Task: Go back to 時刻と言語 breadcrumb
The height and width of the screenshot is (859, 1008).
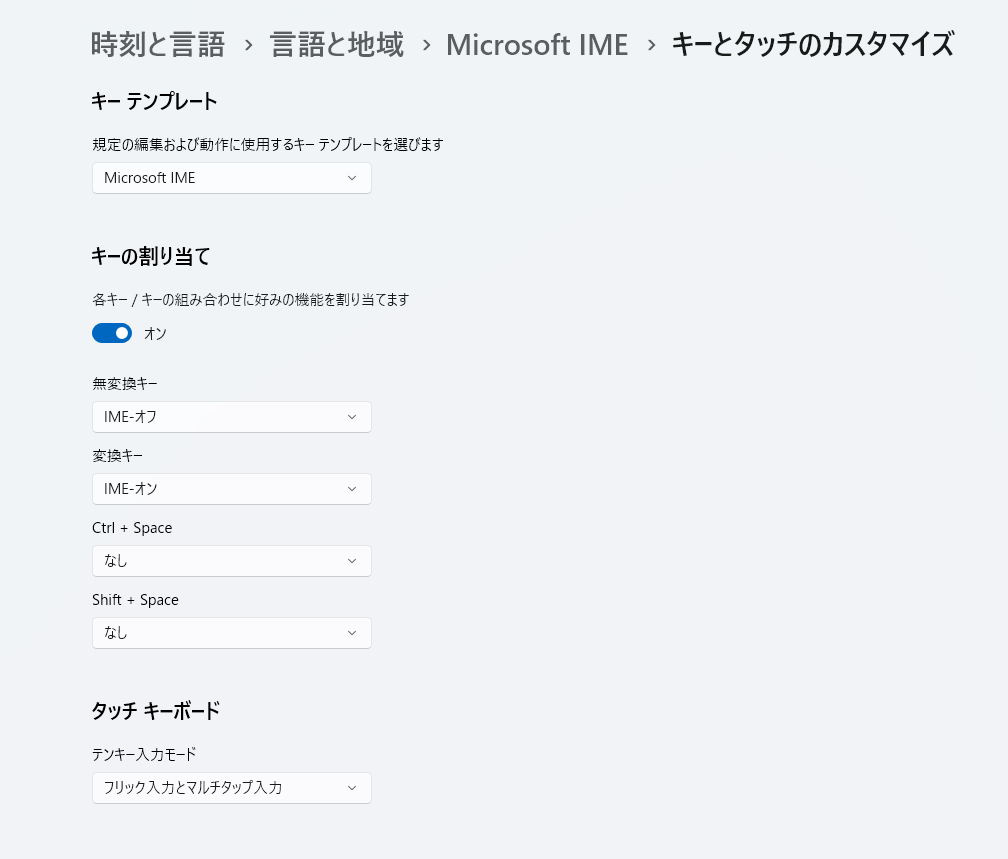Action: (x=158, y=45)
